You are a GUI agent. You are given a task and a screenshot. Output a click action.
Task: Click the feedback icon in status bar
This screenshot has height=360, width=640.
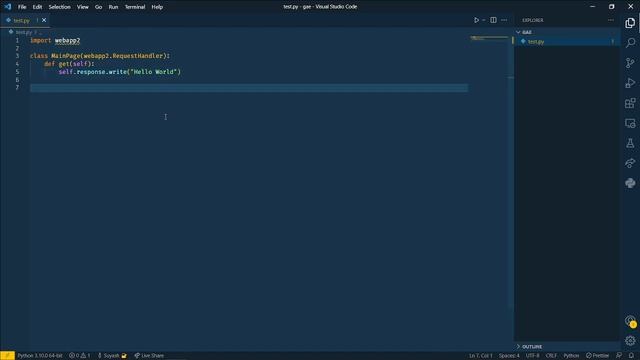pyautogui.click(x=619, y=356)
